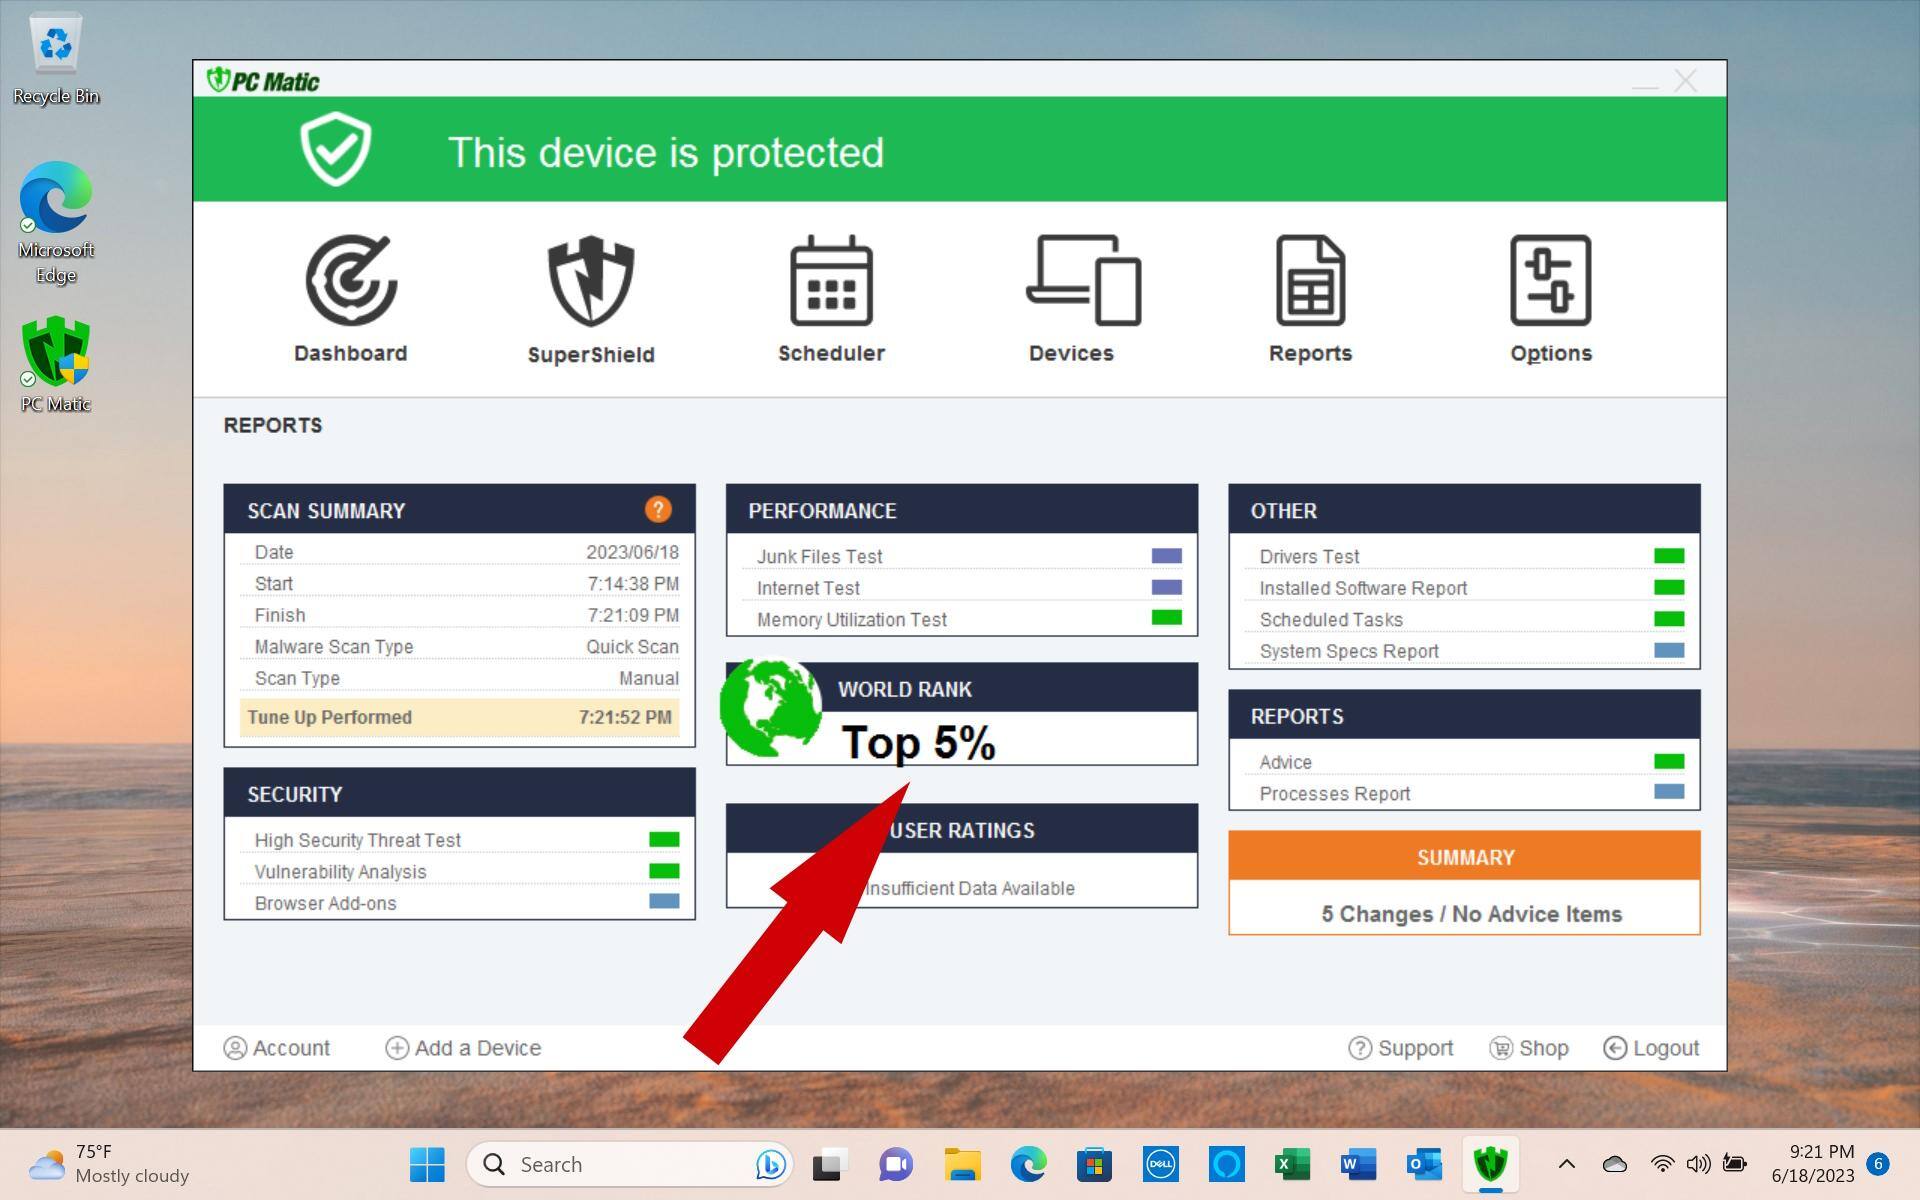Open the Reports document icon
This screenshot has width=1920, height=1200.
pyautogui.click(x=1310, y=280)
